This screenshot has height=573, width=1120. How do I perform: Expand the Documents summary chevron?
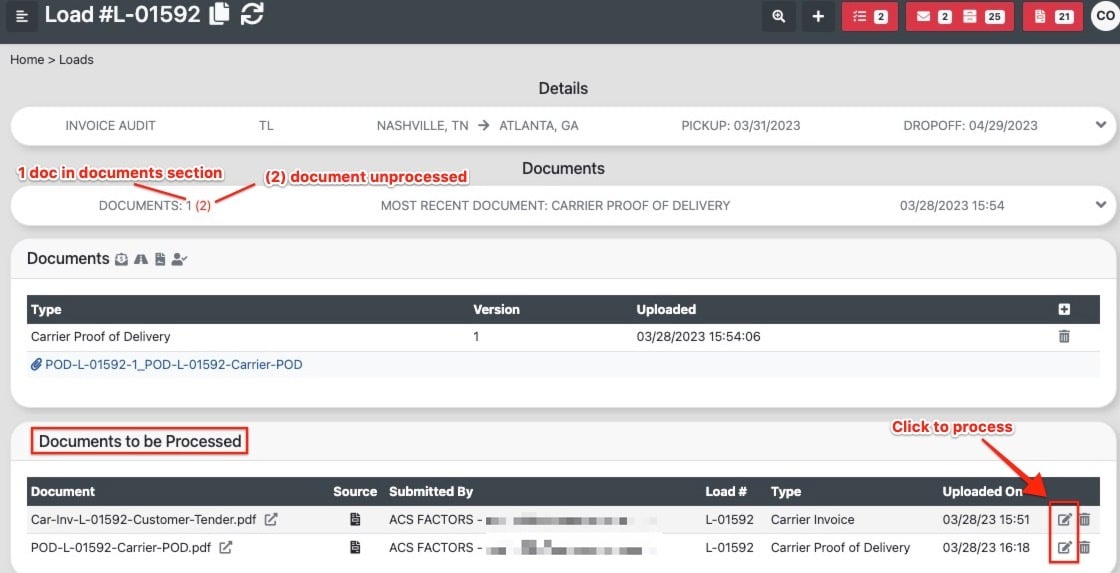[x=1100, y=205]
